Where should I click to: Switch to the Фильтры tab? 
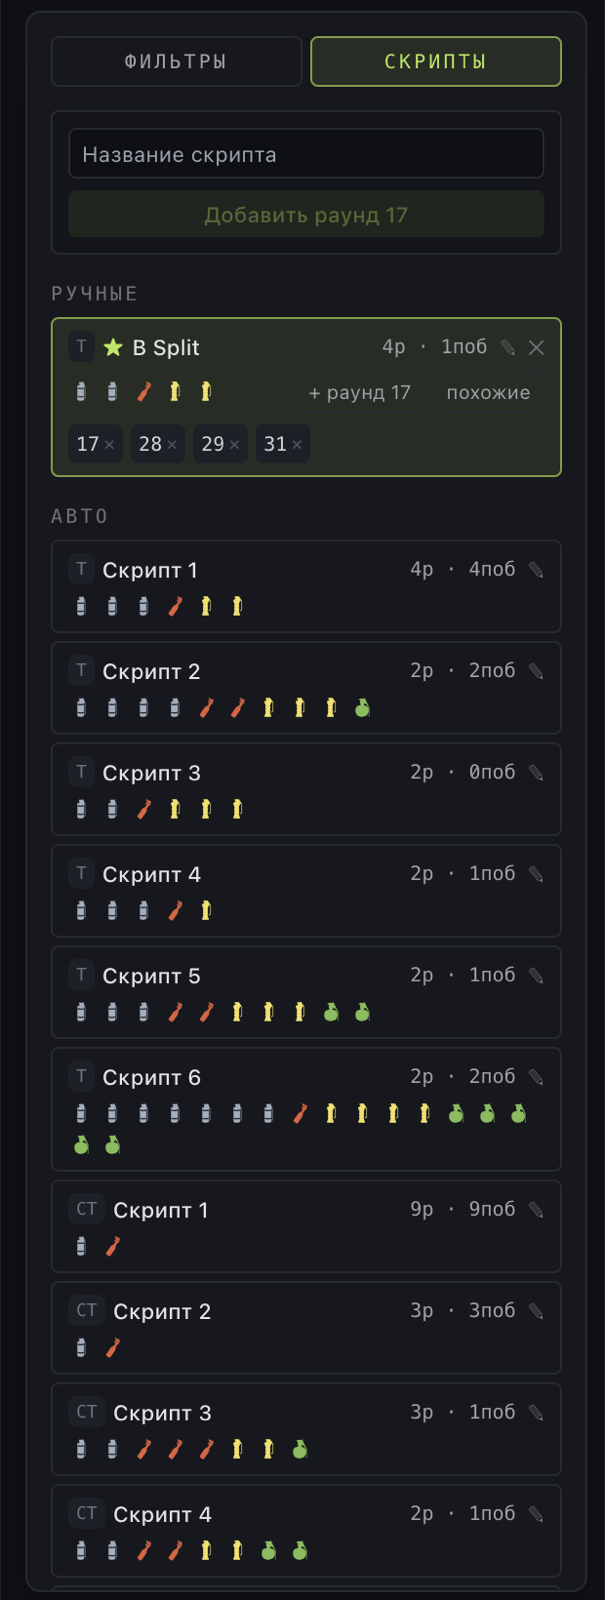[x=176, y=62]
